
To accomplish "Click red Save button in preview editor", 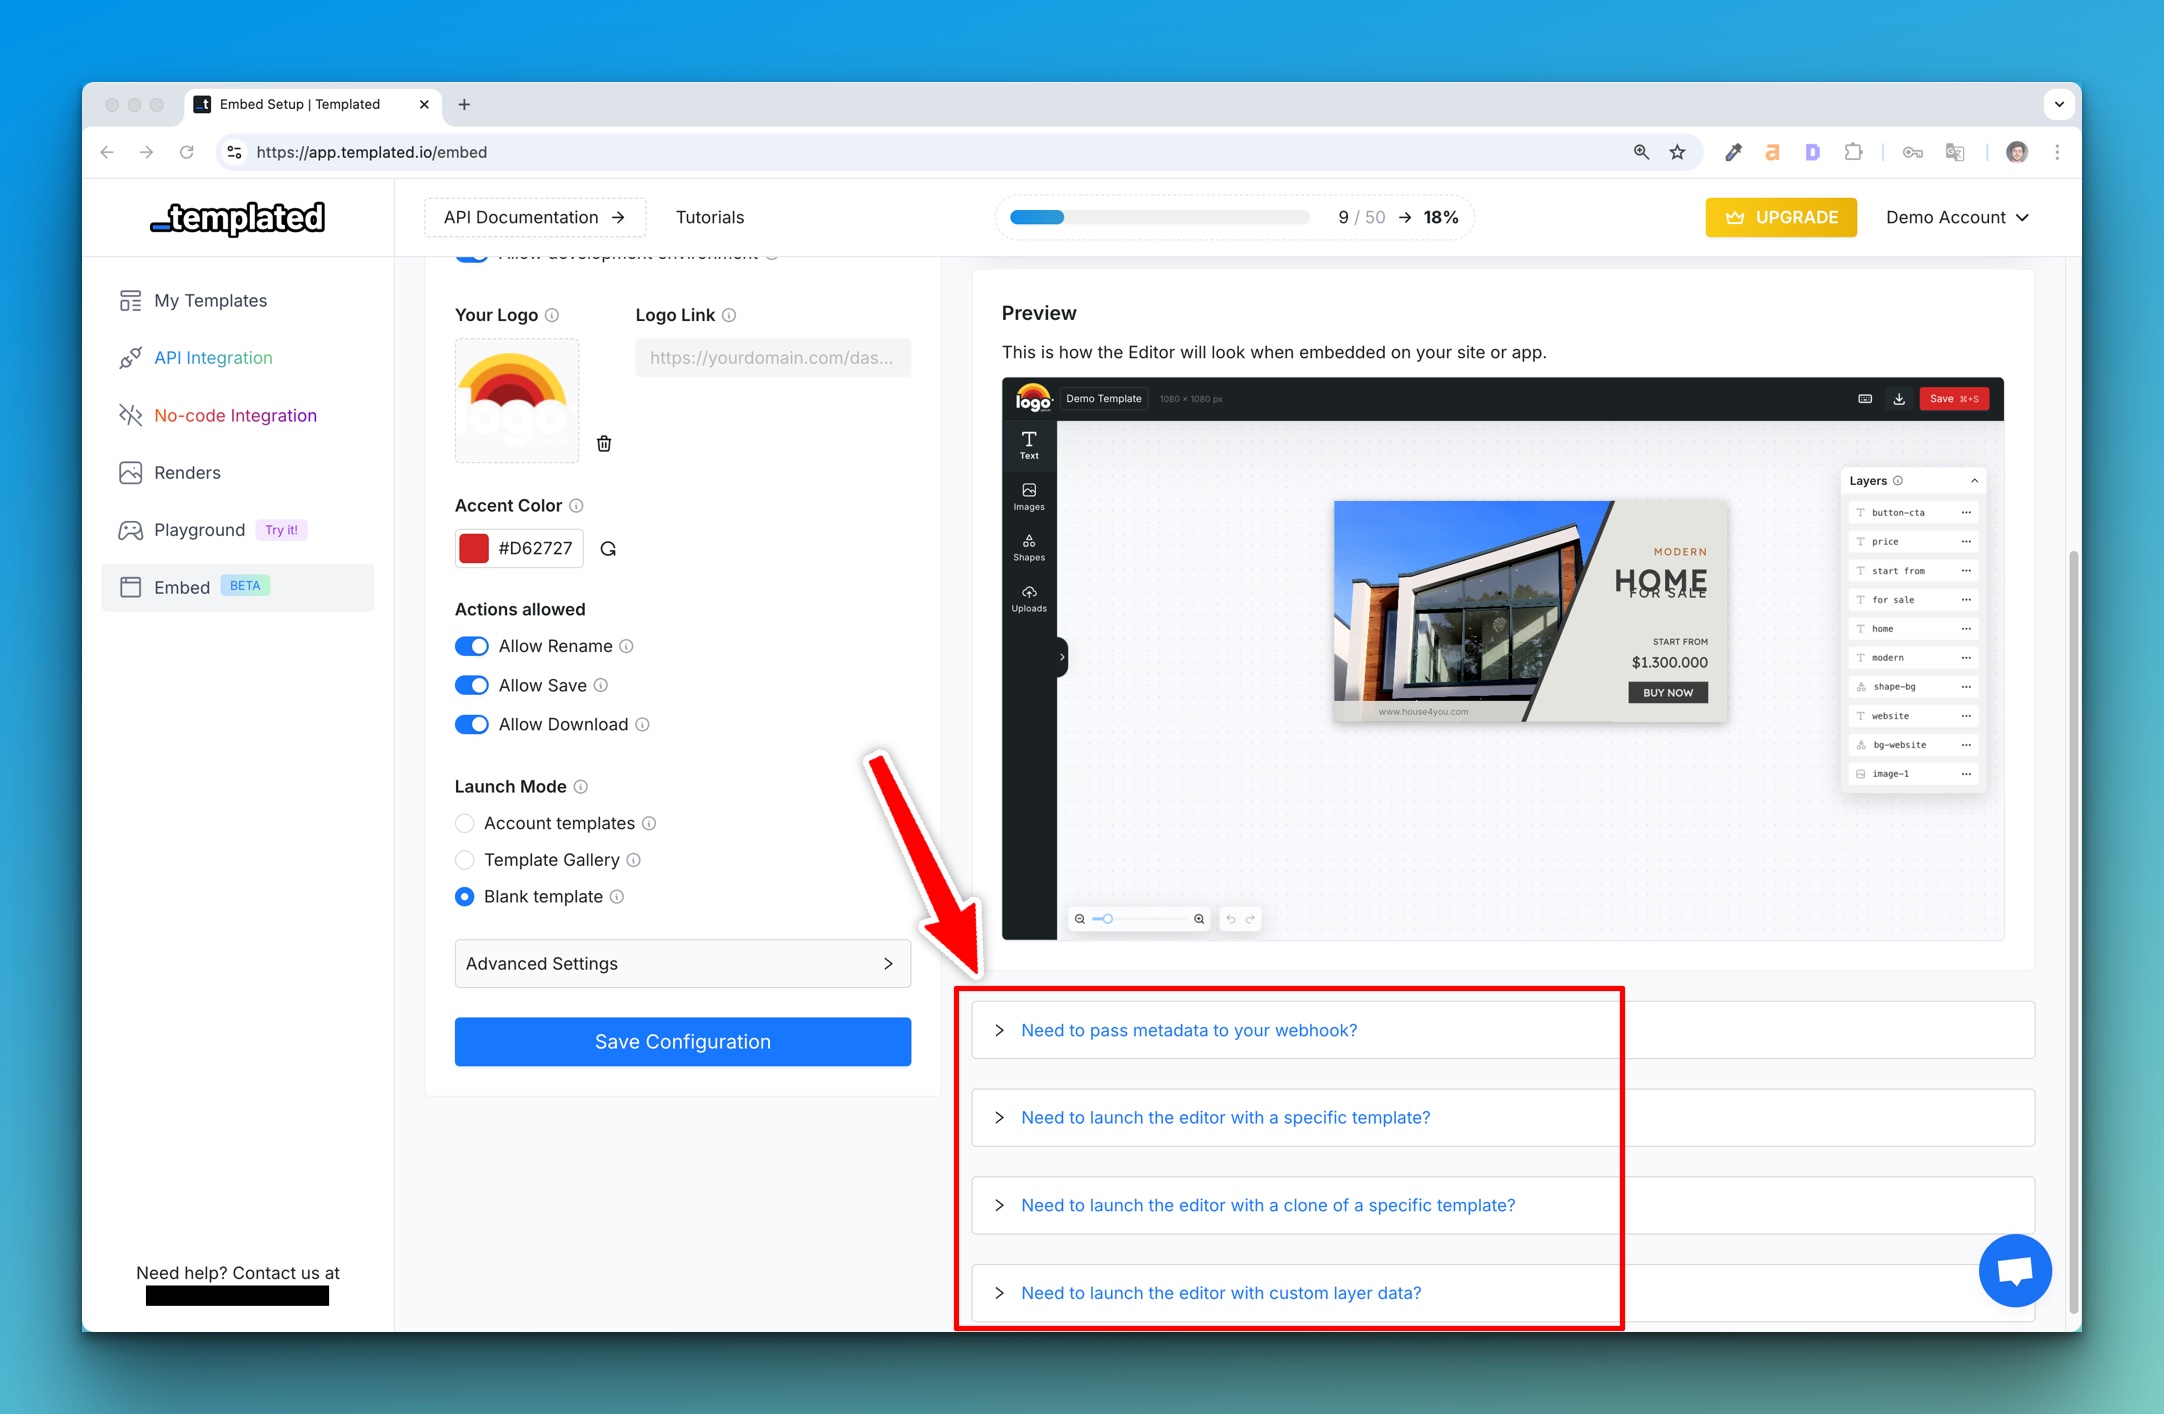I will point(1954,399).
